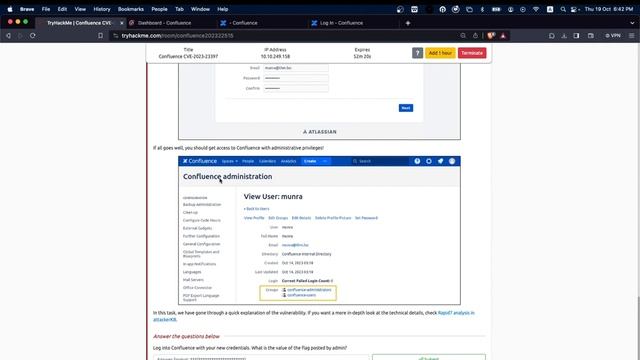Open a new browser tab

click(407, 23)
